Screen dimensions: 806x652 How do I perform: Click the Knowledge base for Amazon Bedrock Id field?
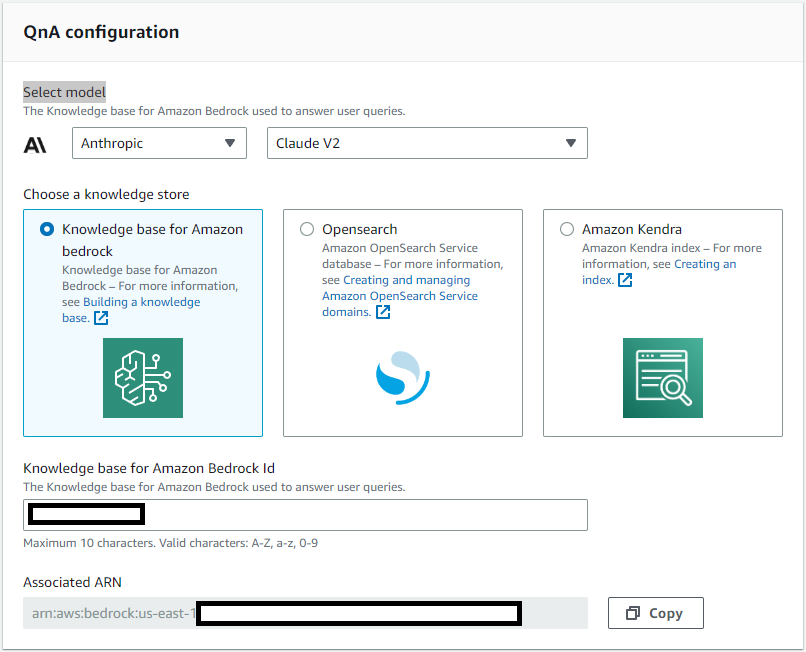coord(305,515)
